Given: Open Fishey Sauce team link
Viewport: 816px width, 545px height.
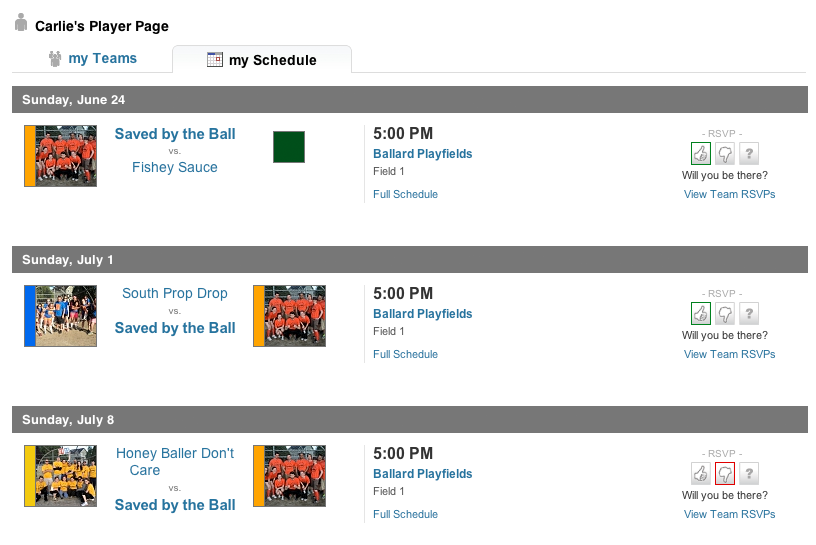Looking at the screenshot, I should click(x=175, y=168).
